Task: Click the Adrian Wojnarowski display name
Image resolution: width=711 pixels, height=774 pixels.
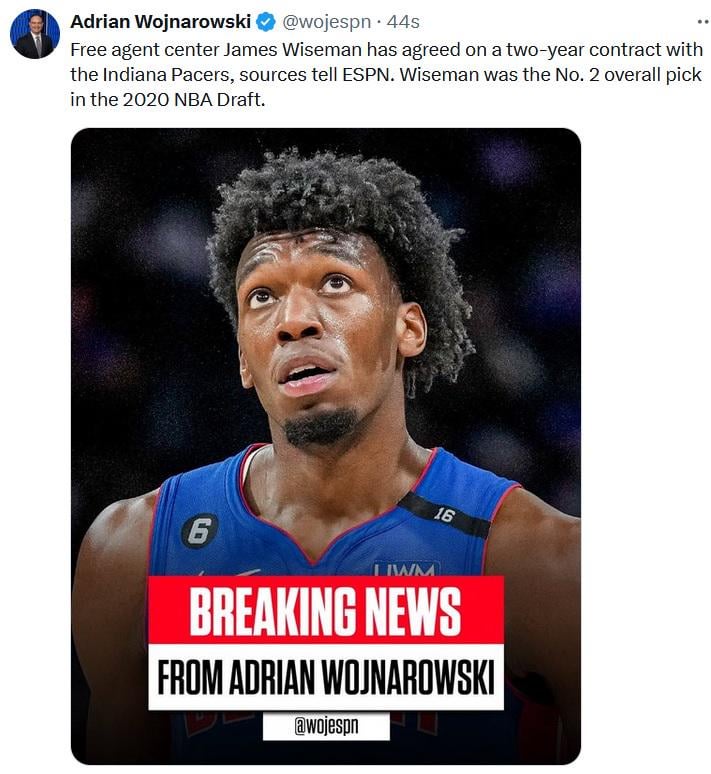Action: (161, 22)
